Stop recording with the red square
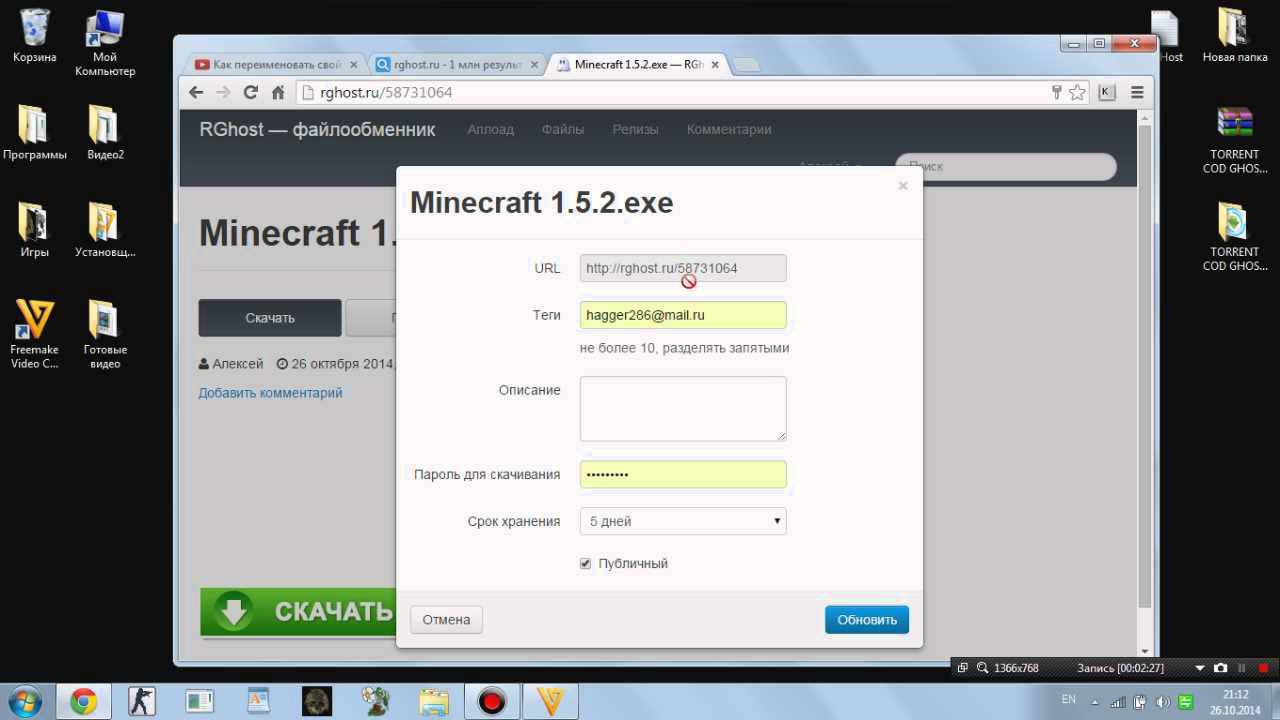This screenshot has width=1280, height=720. click(x=1264, y=668)
